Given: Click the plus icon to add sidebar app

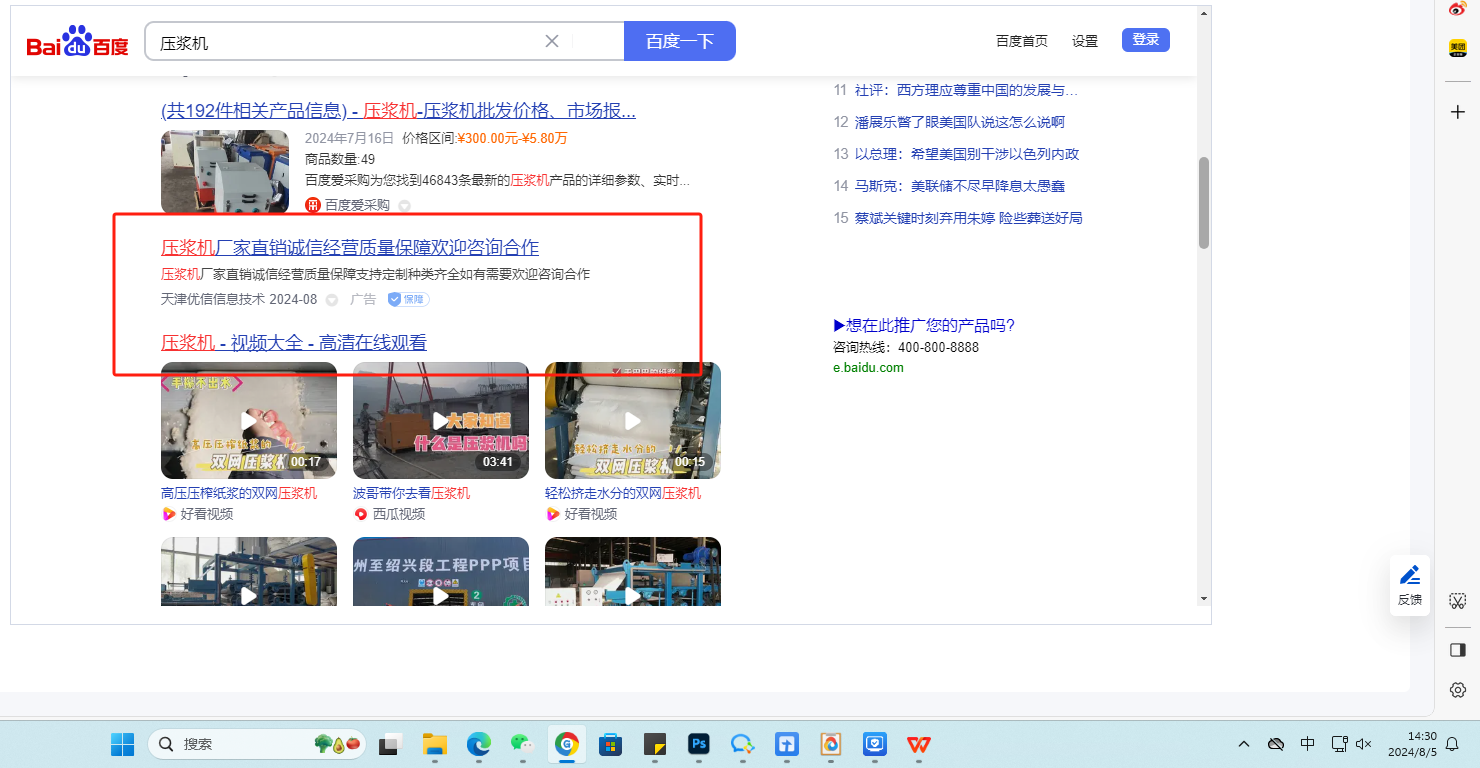Looking at the screenshot, I should pyautogui.click(x=1458, y=112).
